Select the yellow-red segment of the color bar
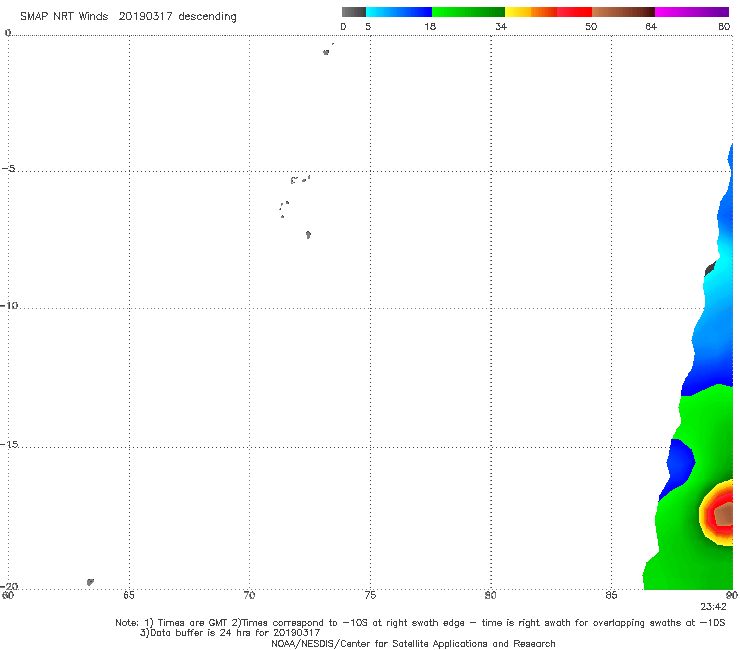Viewport: 740px width, 650px height. pyautogui.click(x=548, y=12)
